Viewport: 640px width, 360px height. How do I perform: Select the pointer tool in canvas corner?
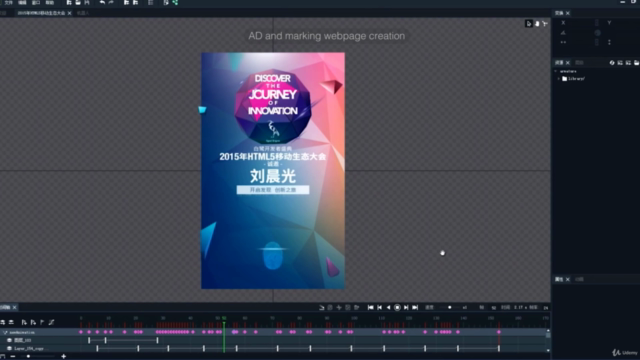click(529, 24)
